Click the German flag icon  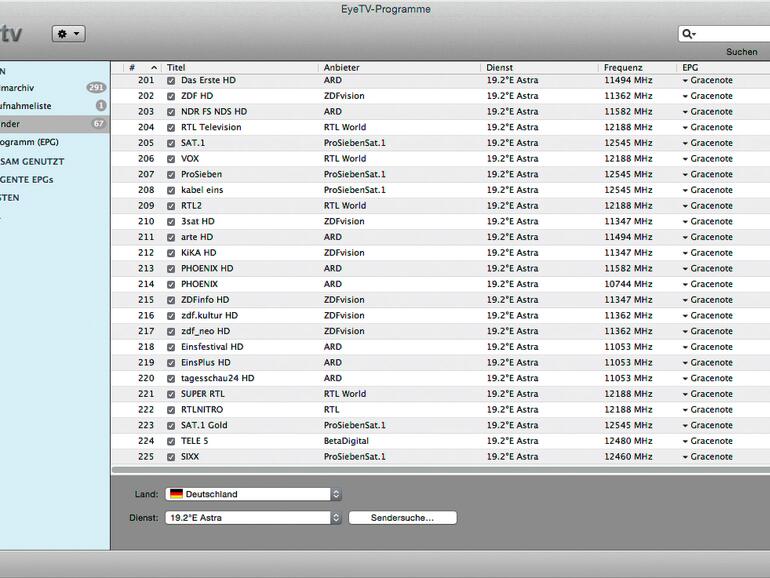pyautogui.click(x=176, y=494)
